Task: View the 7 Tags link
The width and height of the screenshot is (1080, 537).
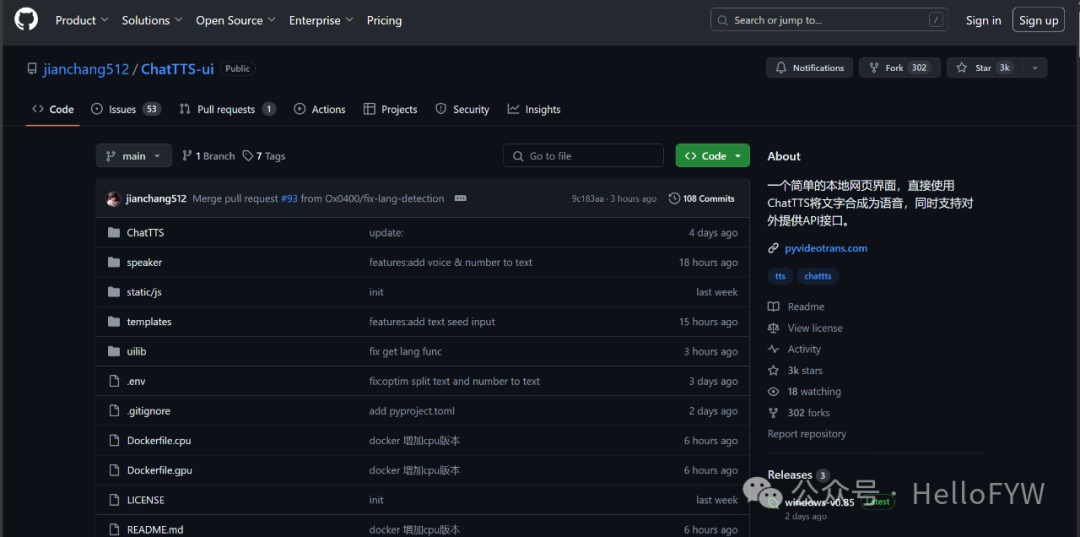Action: pyautogui.click(x=264, y=156)
